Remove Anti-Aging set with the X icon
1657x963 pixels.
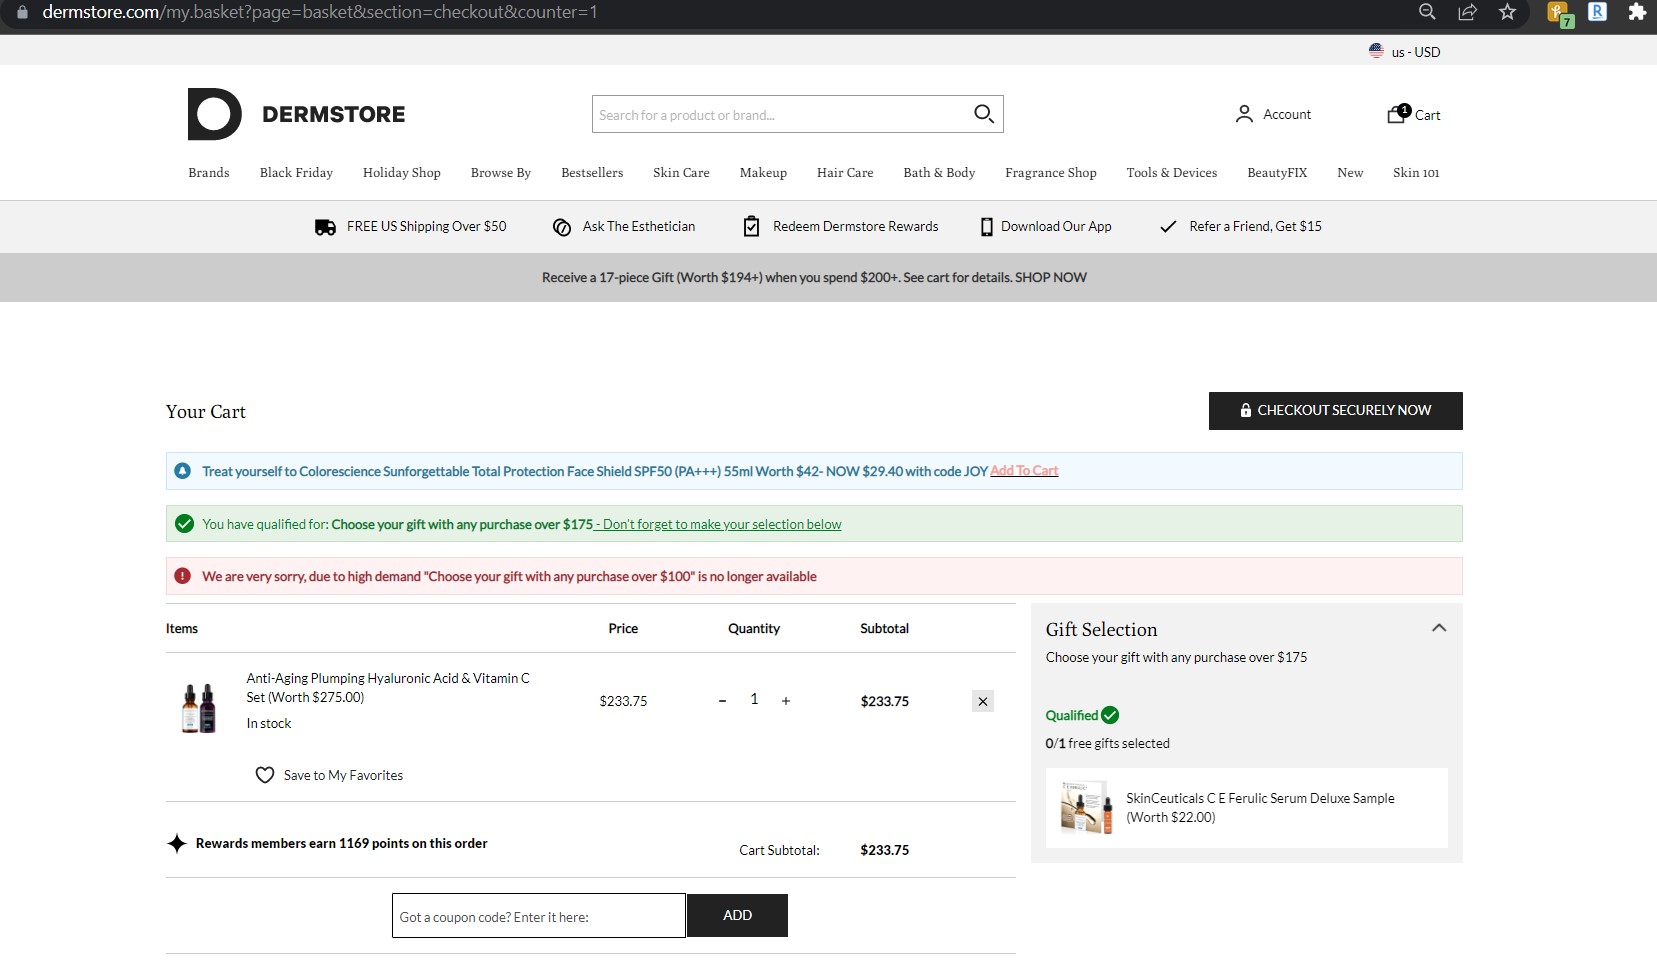pos(983,701)
